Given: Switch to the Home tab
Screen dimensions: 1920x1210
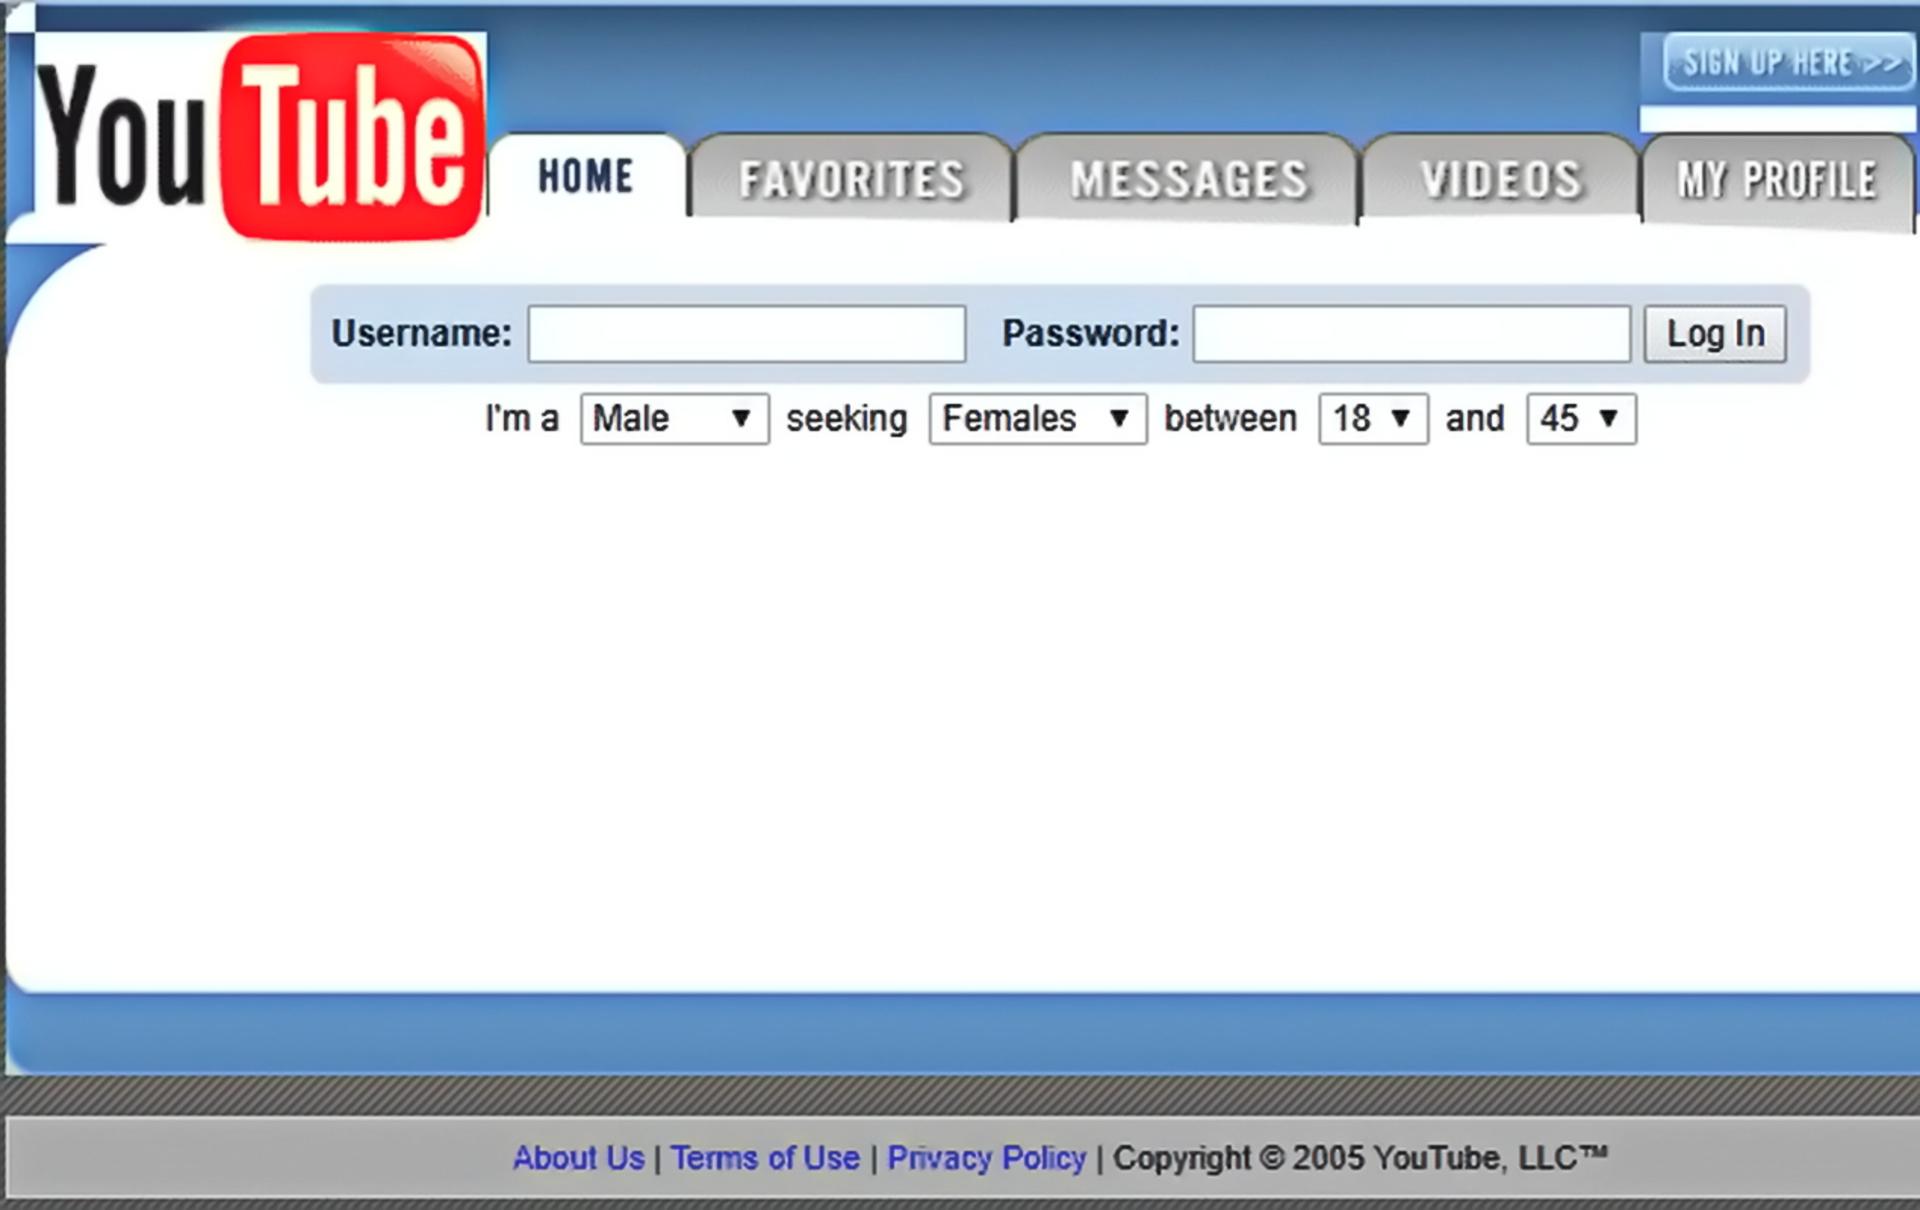Looking at the screenshot, I should point(587,177).
